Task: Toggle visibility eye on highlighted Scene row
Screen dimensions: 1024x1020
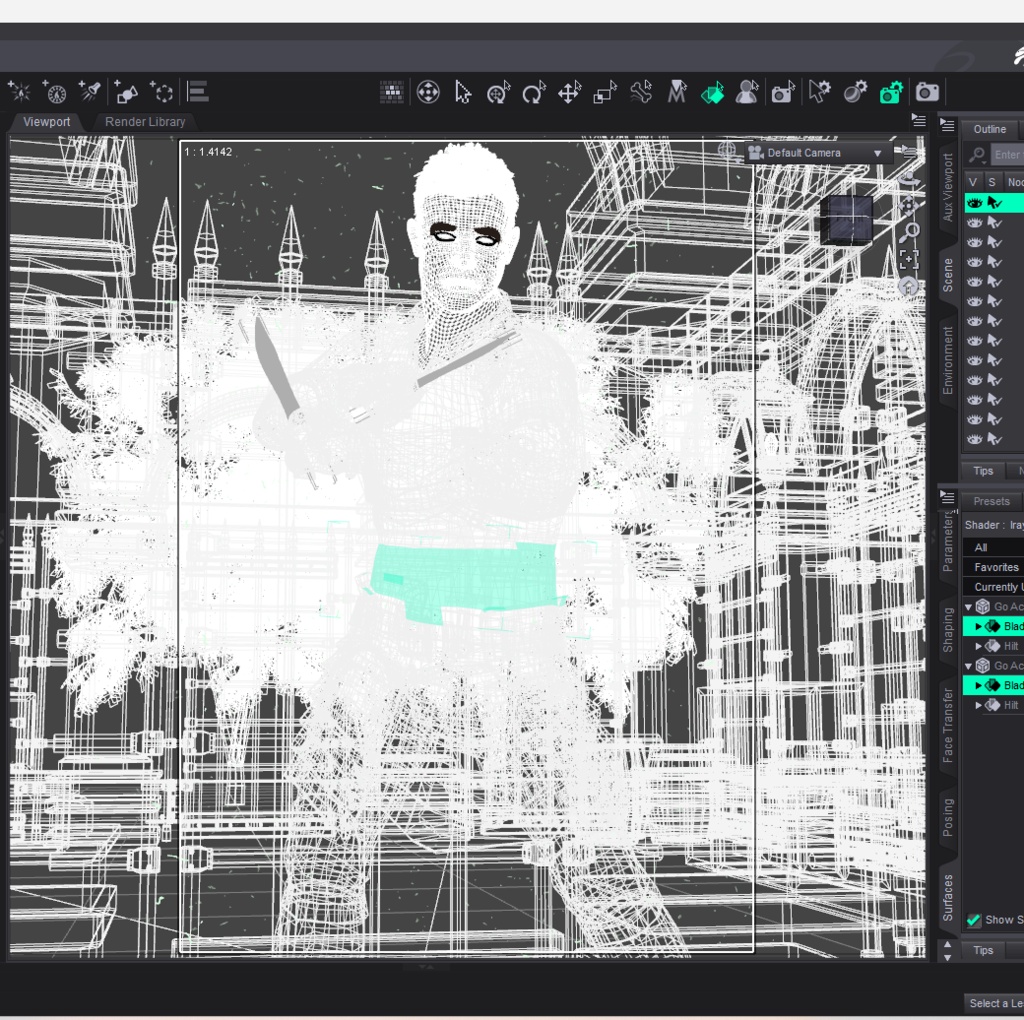Action: click(974, 203)
